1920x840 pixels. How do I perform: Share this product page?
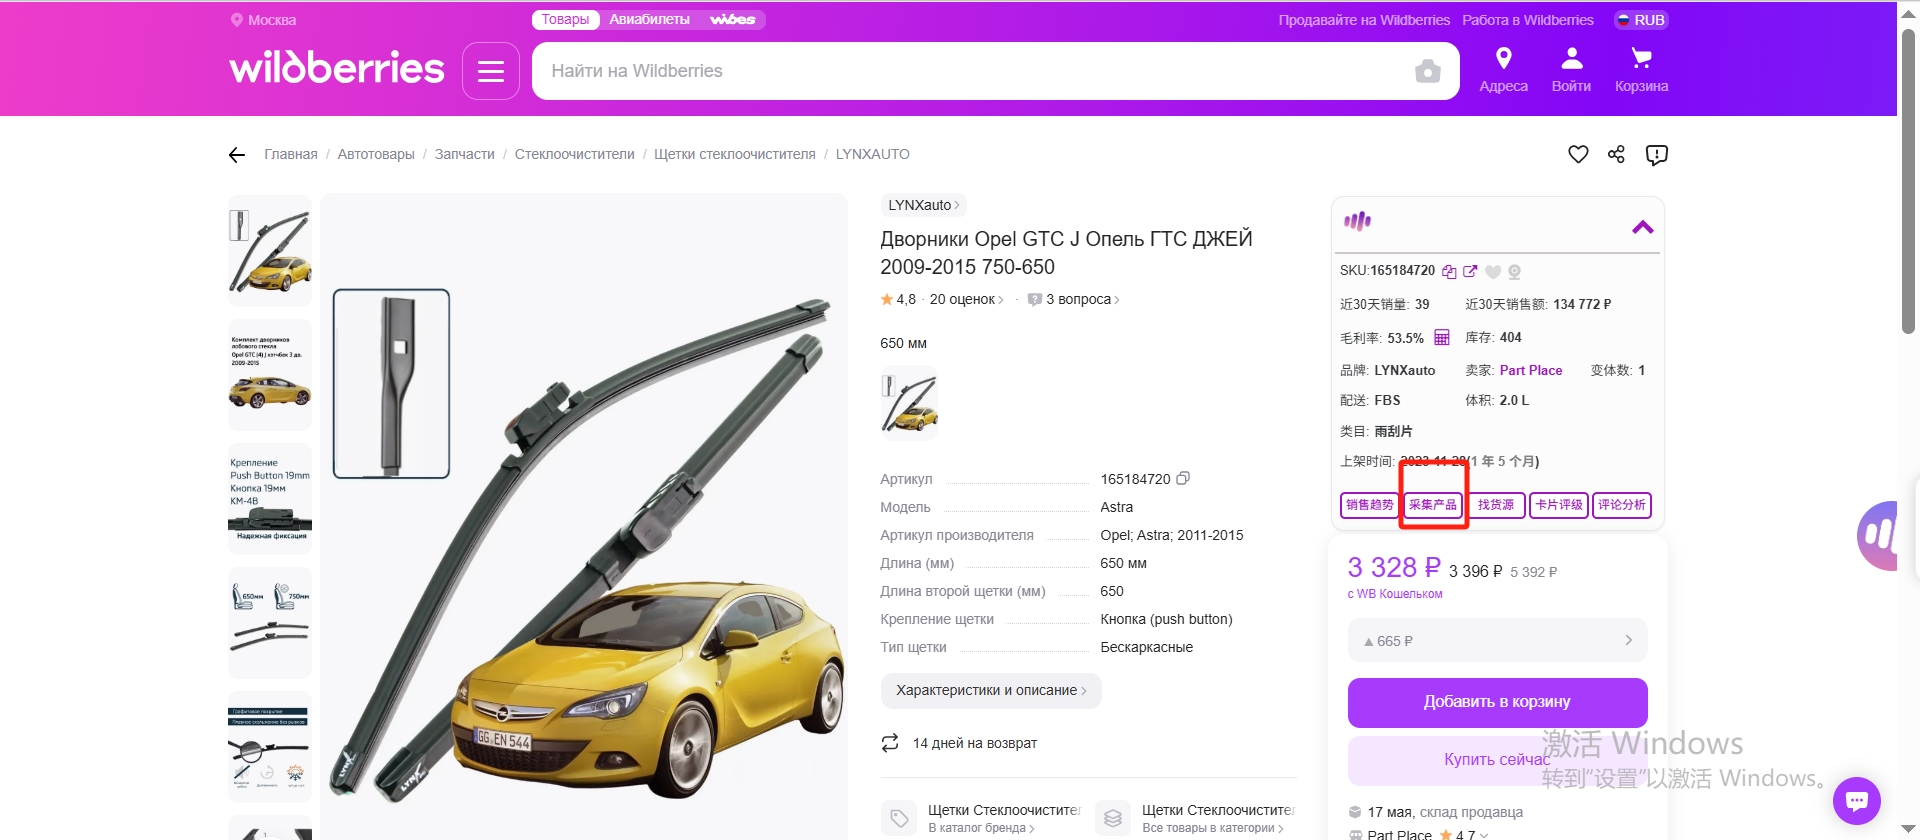click(x=1616, y=154)
